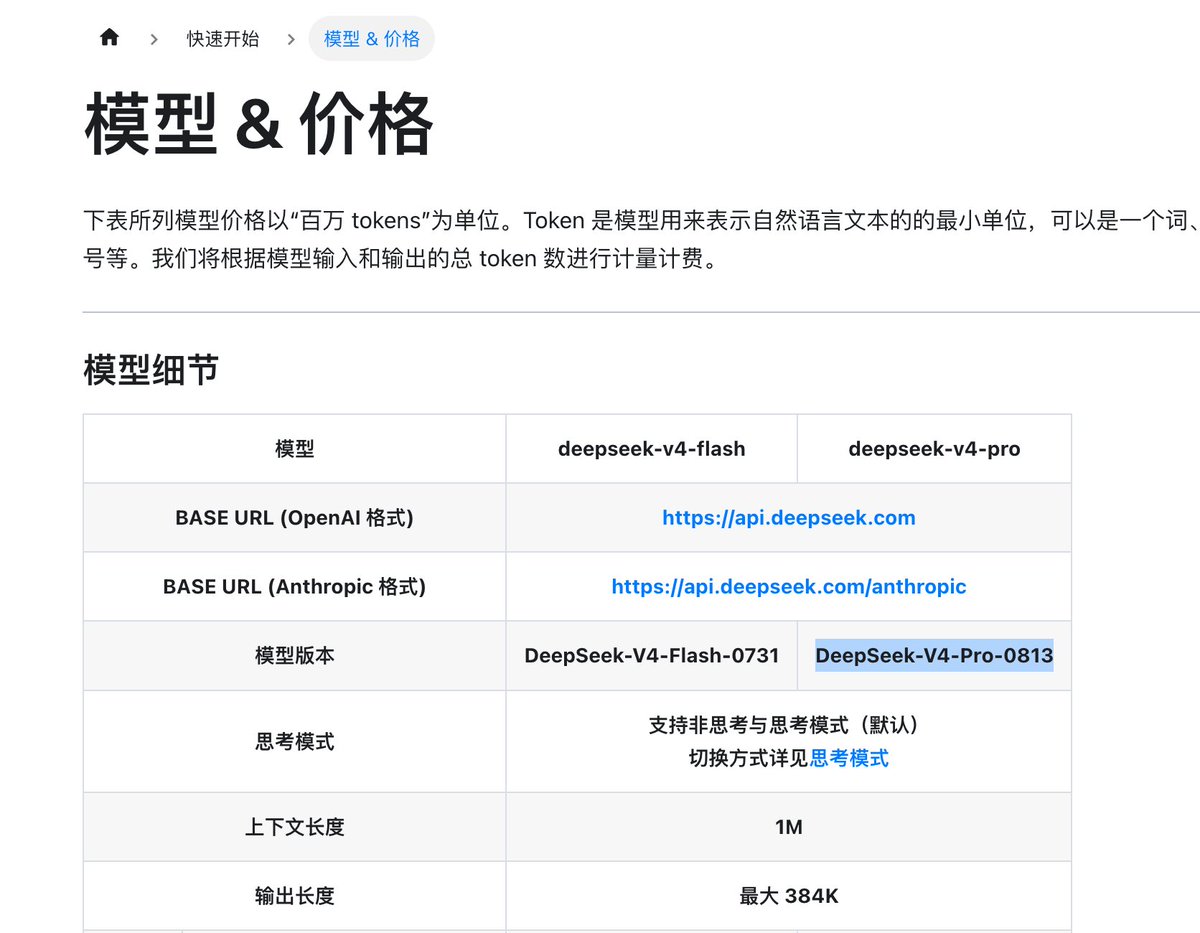
Task: Click the intro paragraph starting 下表所列模型价格
Action: 641,240
